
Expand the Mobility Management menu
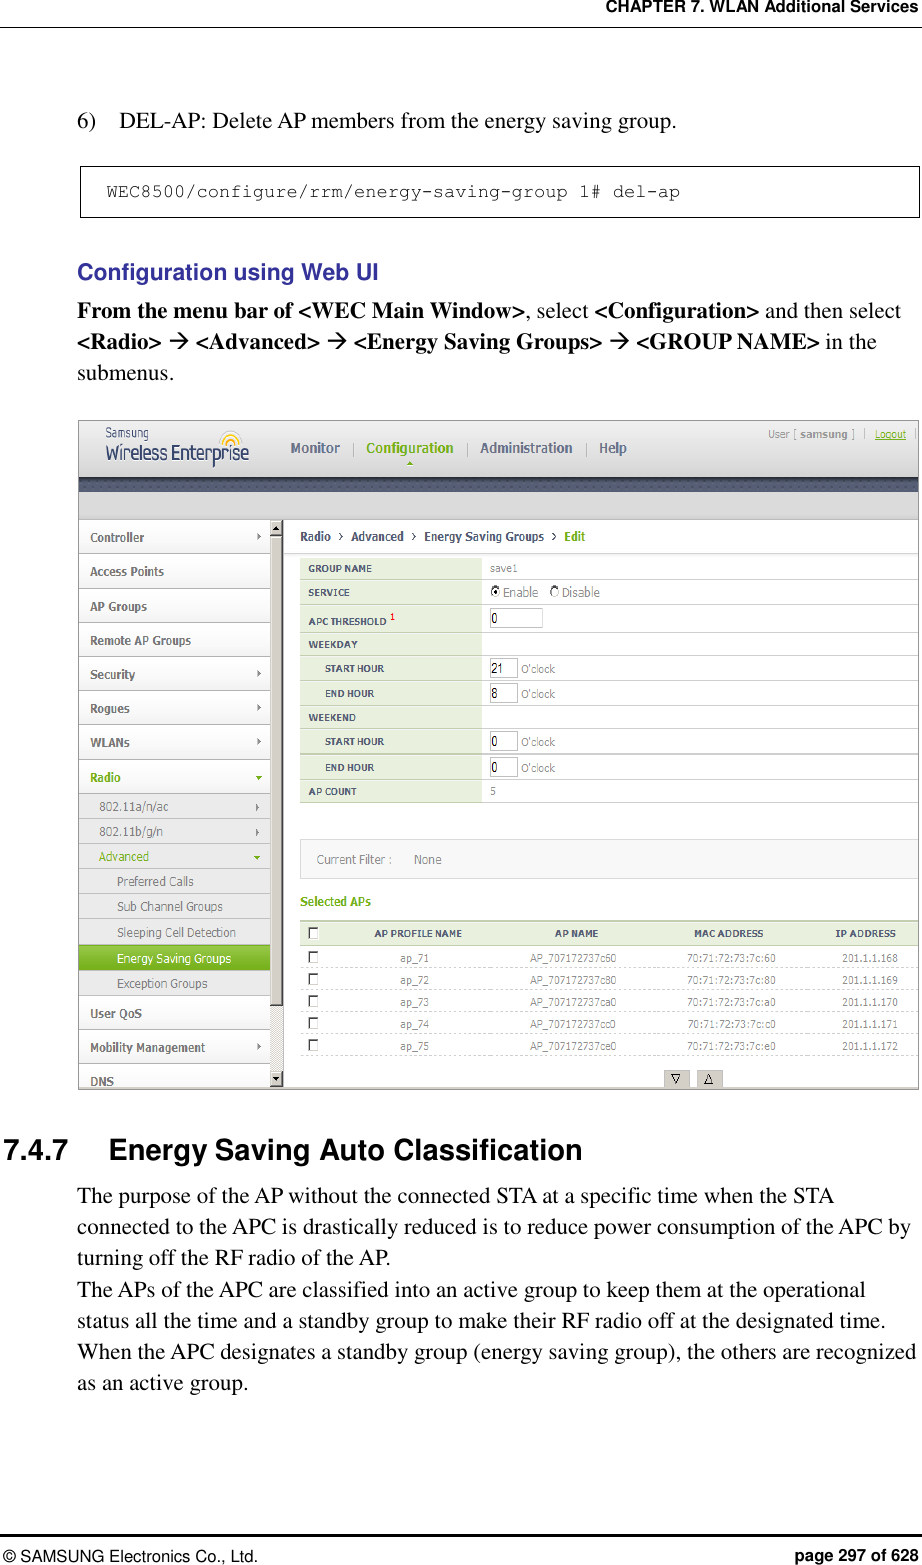(174, 1047)
